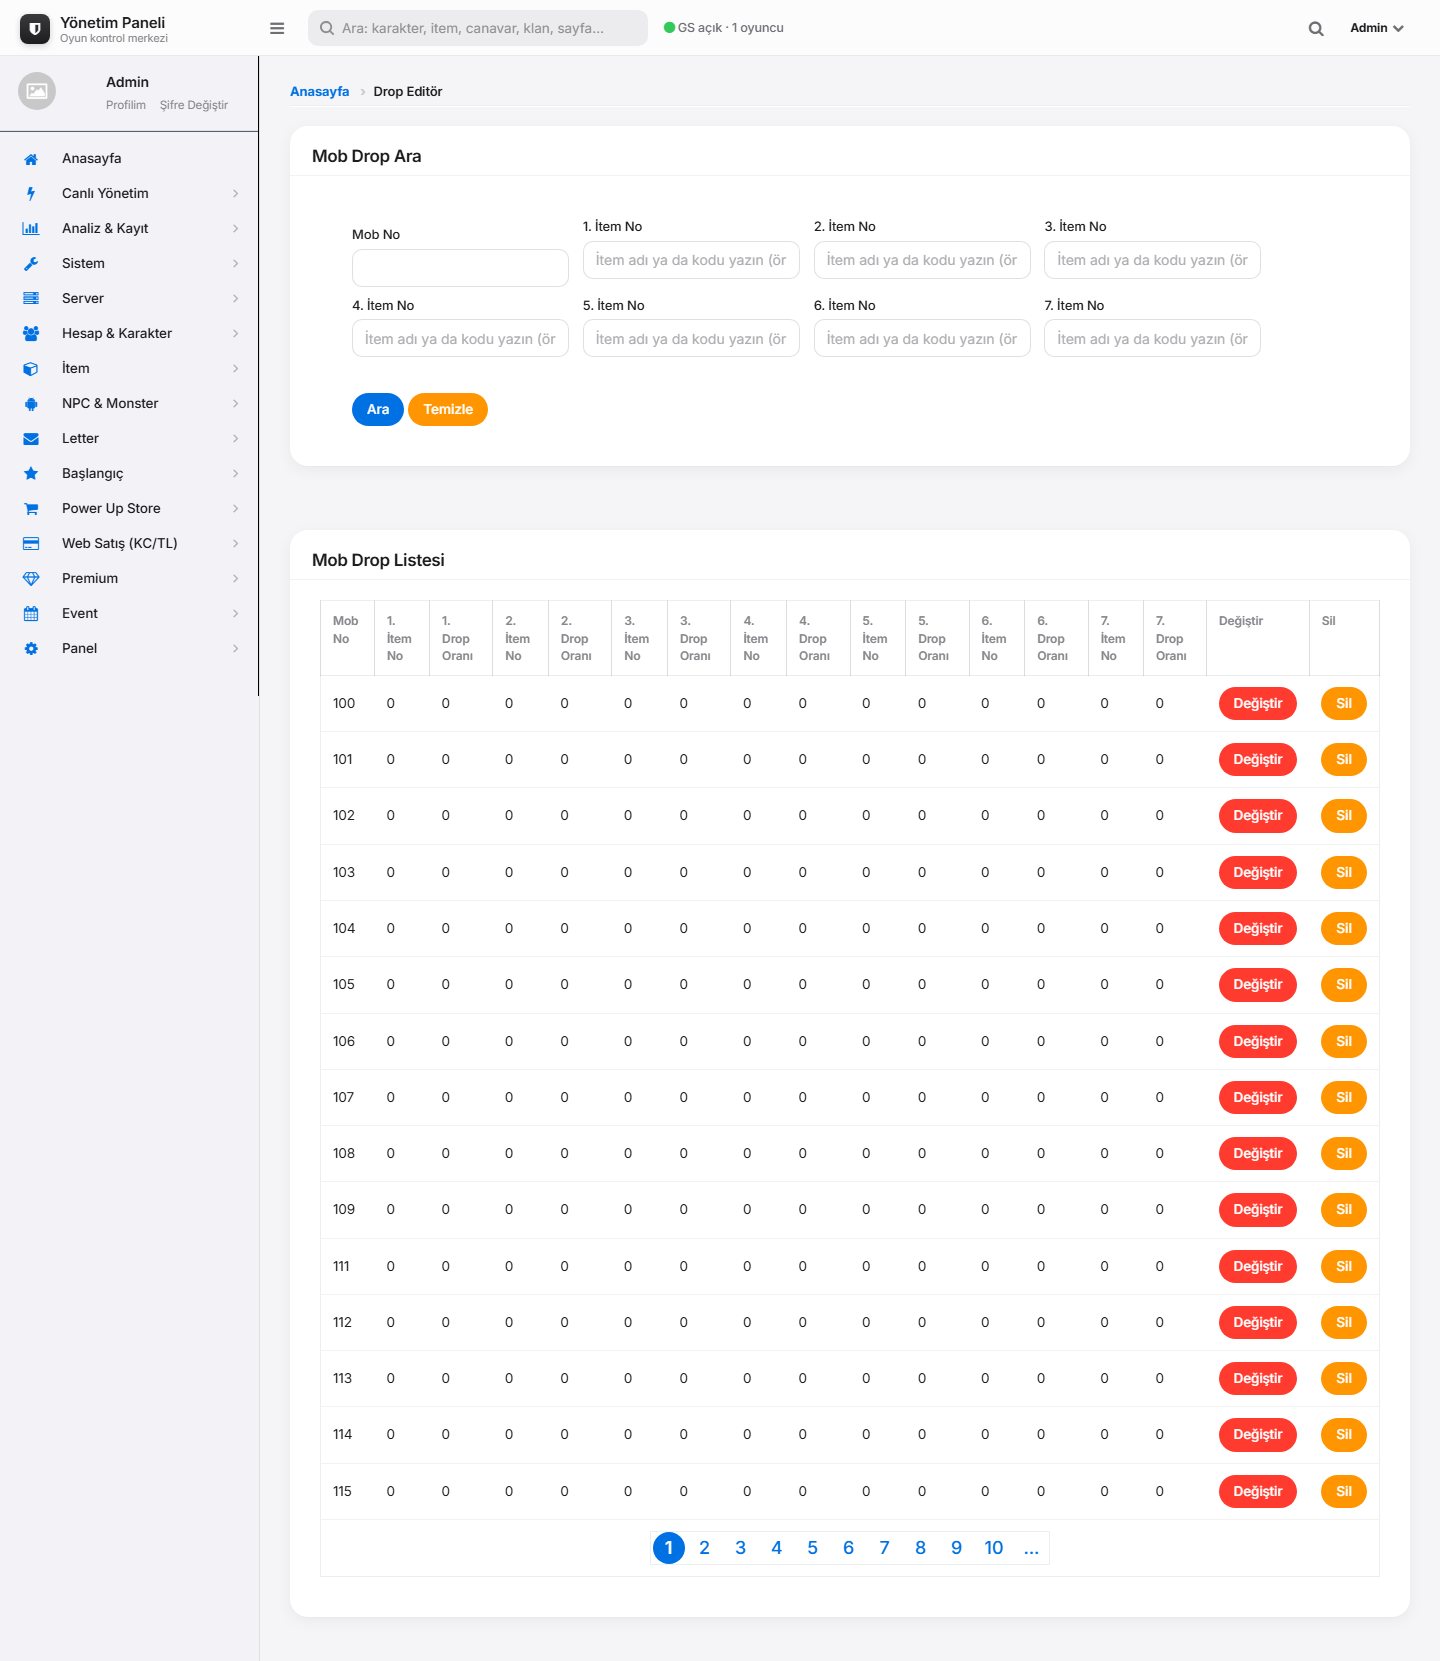Click the Analiz & Kayıt chart icon
This screenshot has width=1440, height=1661.
(31, 229)
